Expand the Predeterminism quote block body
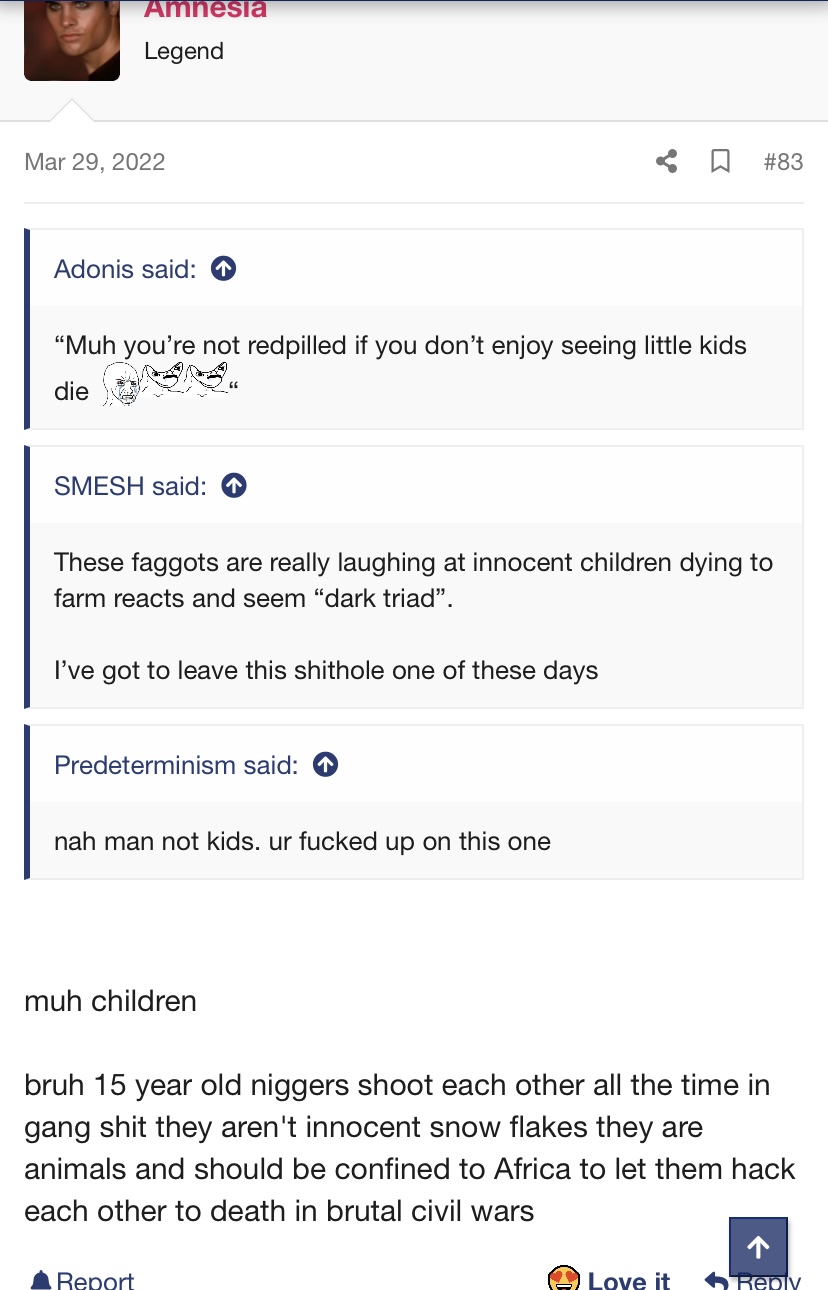 (x=416, y=841)
